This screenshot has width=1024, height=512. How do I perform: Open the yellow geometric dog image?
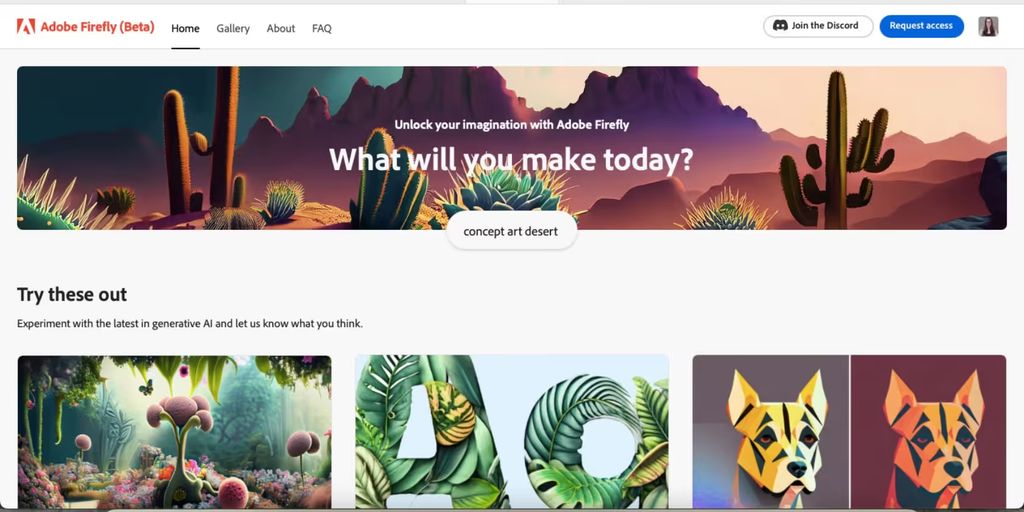click(x=771, y=432)
